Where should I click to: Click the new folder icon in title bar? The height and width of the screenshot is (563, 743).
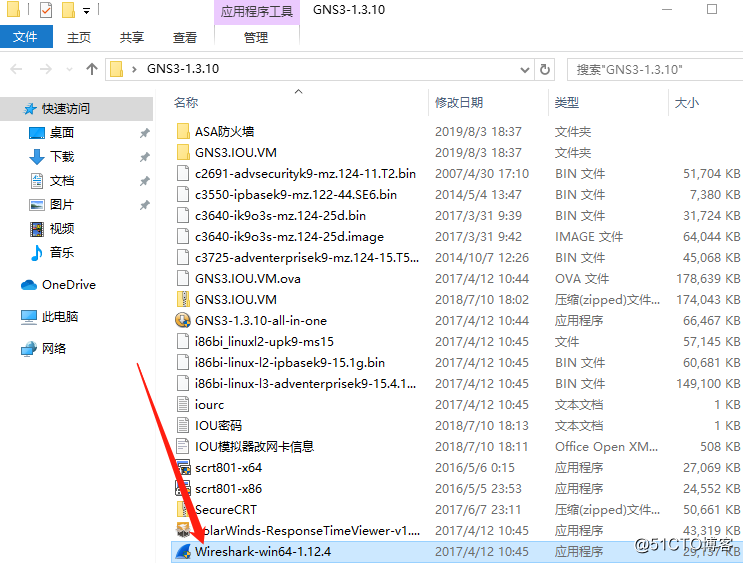[x=69, y=9]
